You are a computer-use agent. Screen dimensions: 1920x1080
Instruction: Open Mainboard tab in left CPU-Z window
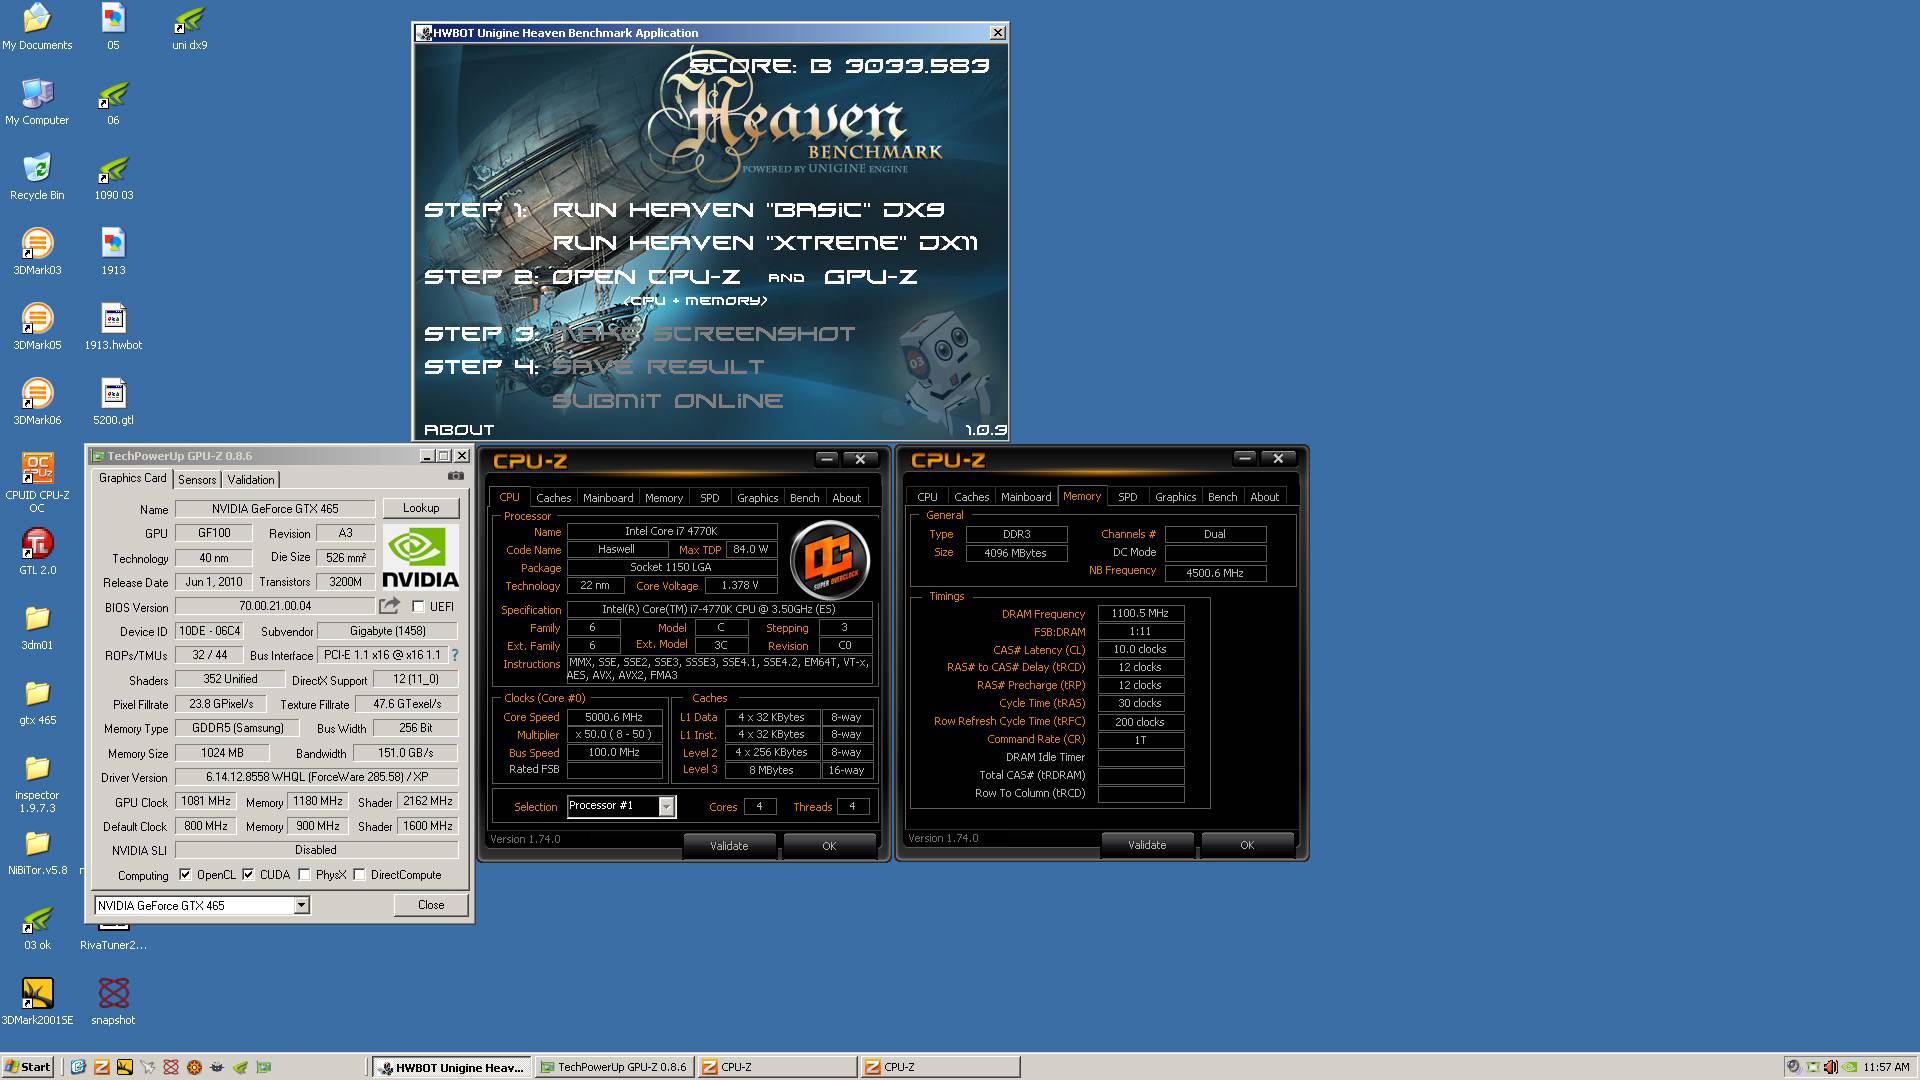[x=608, y=498]
